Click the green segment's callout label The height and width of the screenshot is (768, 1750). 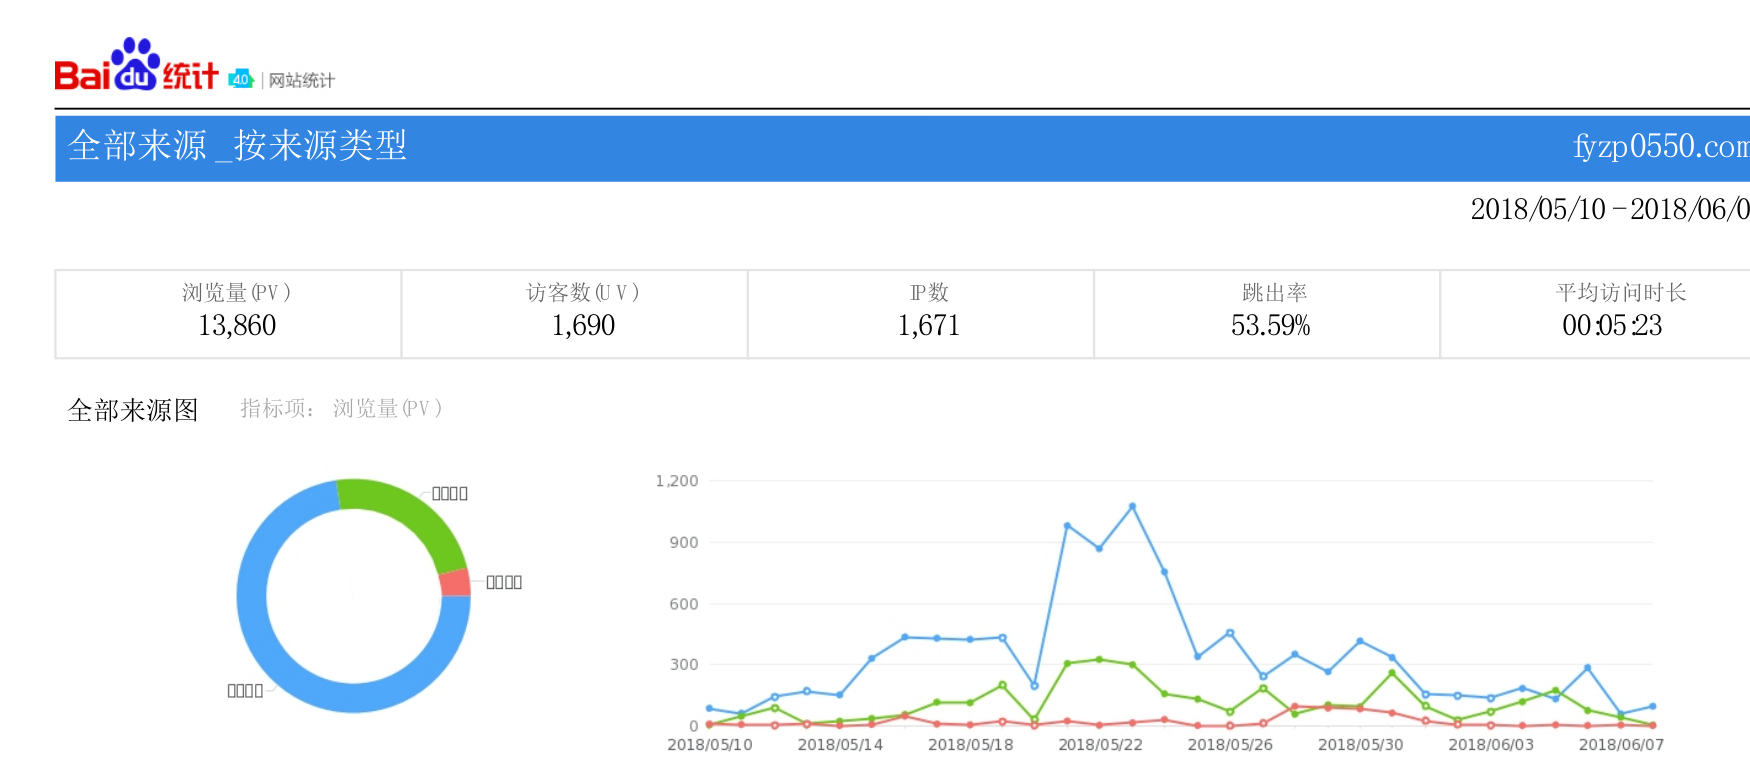450,493
